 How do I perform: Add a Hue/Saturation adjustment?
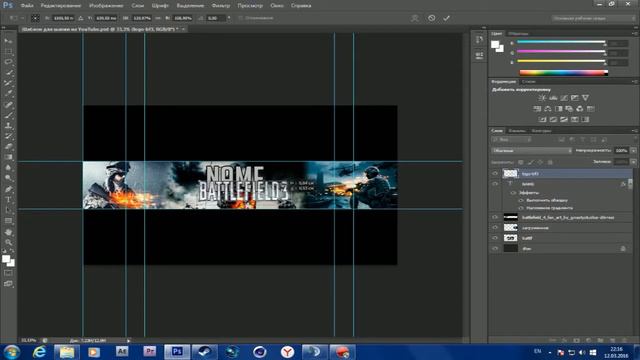[x=537, y=109]
